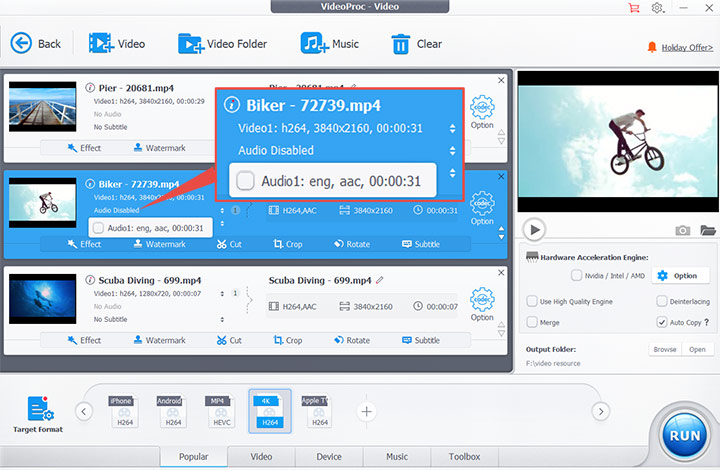
Task: Open output folder icon under preview
Action: point(708,230)
